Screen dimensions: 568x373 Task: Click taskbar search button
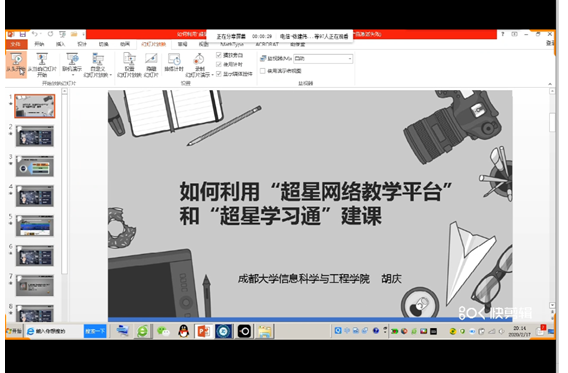point(95,331)
